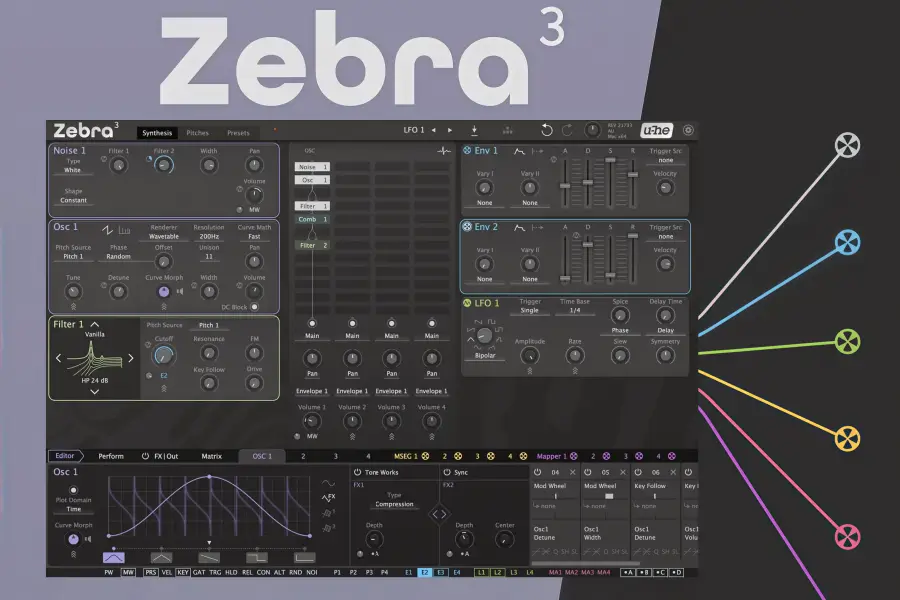Screen dimensions: 900x600
Task: Show next filter type with right chevron
Action: 131,358
